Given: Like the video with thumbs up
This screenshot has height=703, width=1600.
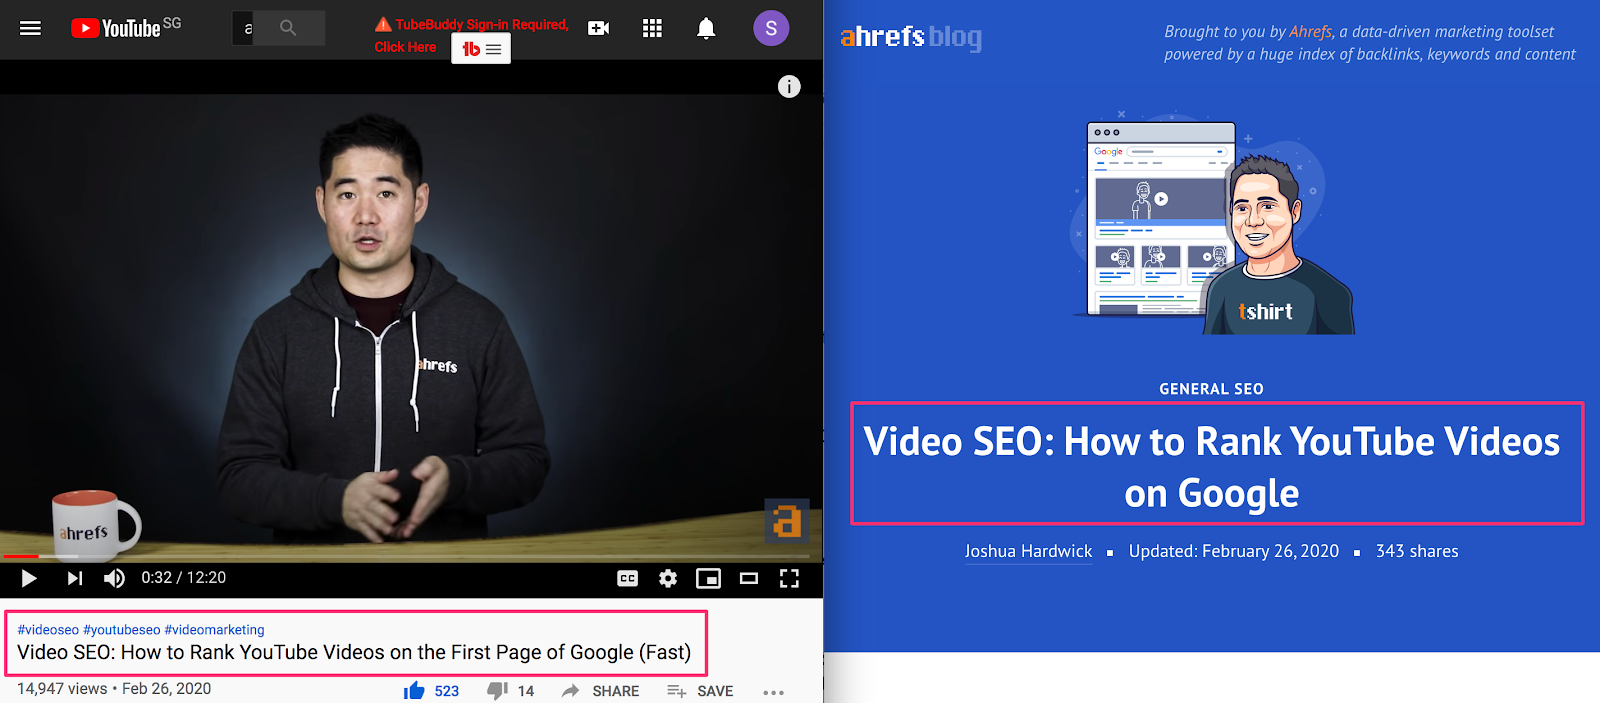Looking at the screenshot, I should click(x=431, y=691).
